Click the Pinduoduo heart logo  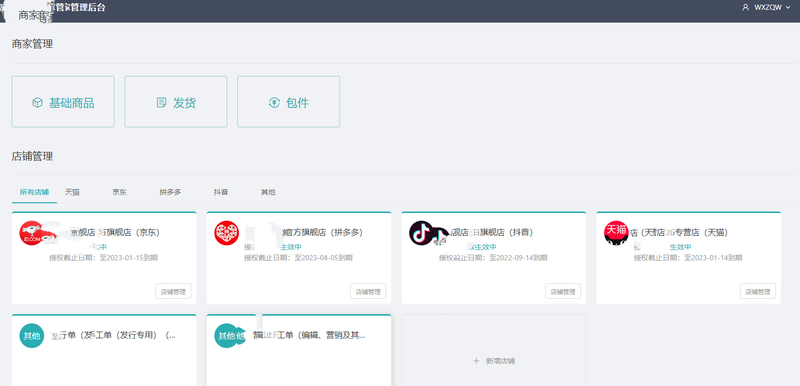coord(227,233)
